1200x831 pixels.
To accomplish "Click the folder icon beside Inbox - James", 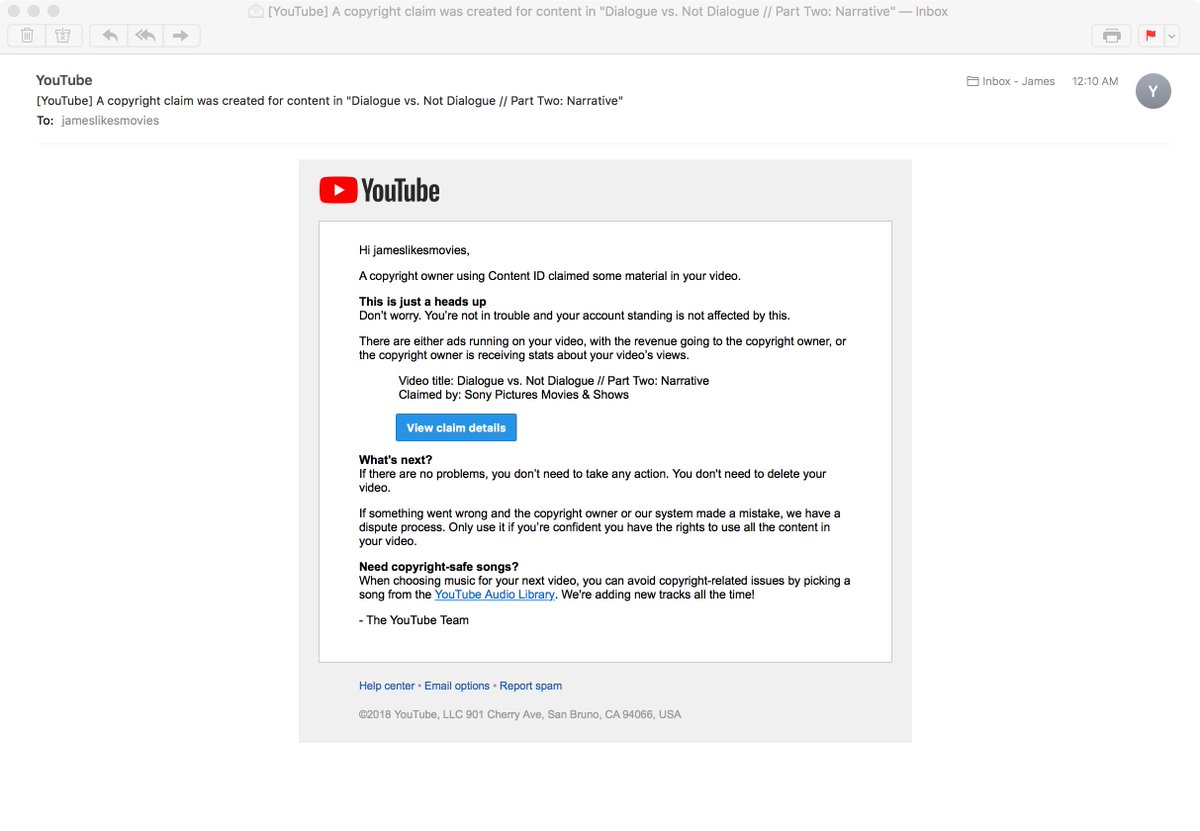I will 972,81.
